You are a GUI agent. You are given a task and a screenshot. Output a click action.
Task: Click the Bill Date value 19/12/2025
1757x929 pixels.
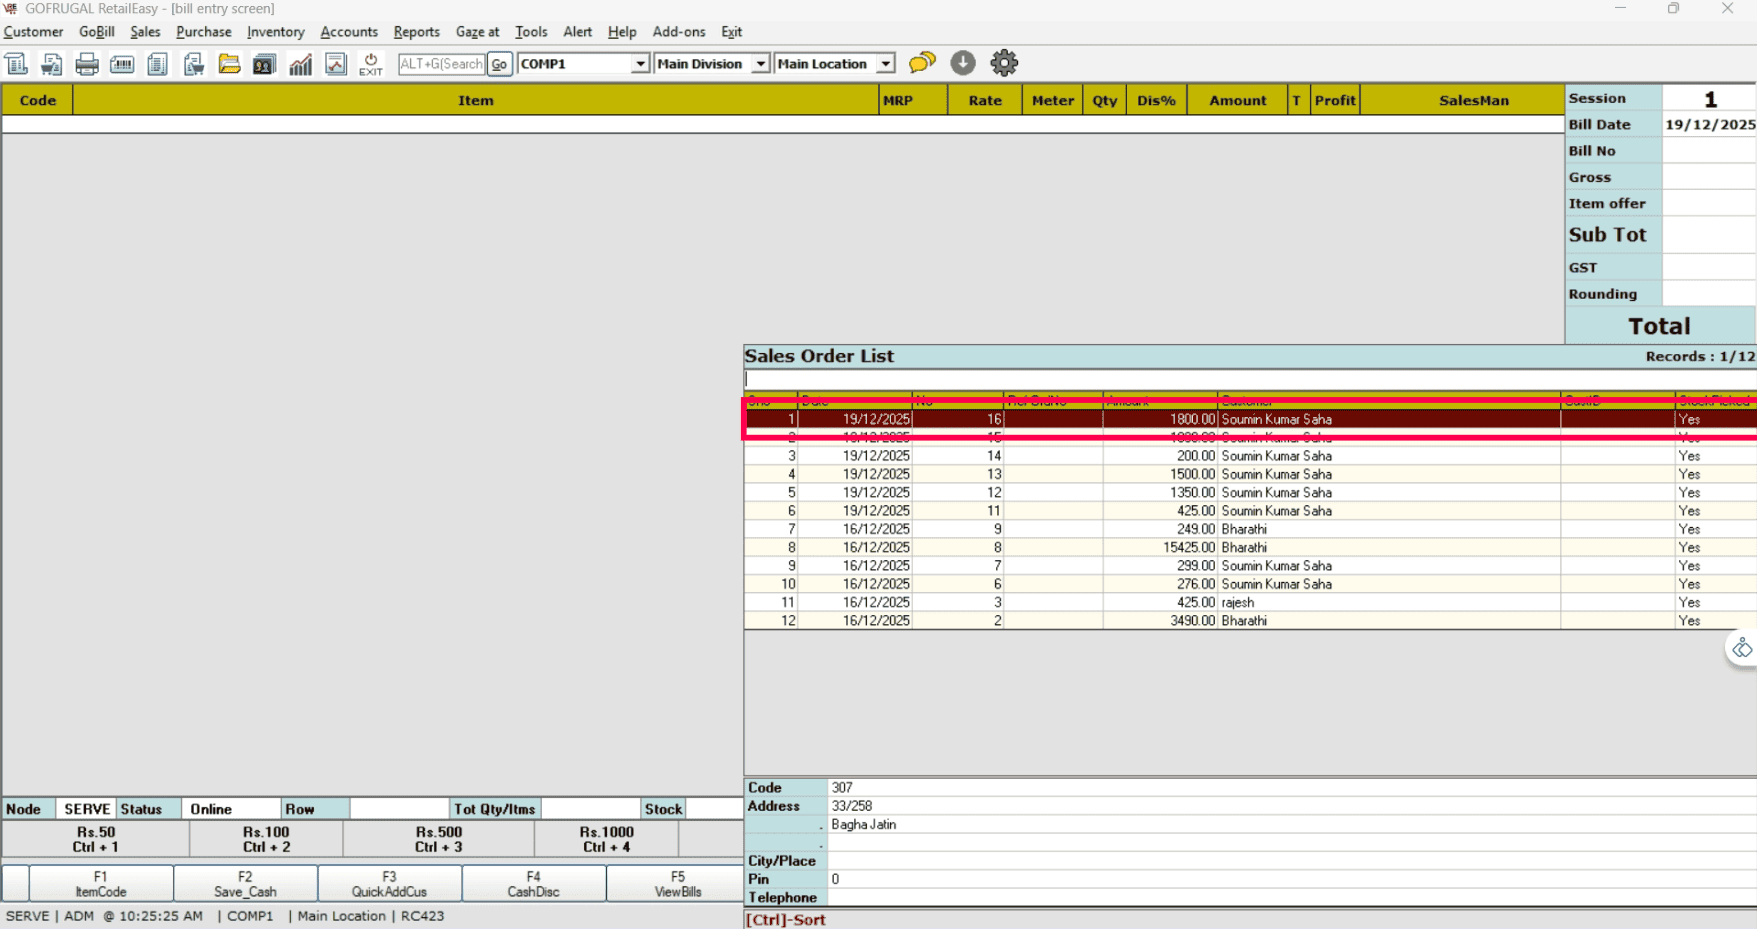(1709, 125)
